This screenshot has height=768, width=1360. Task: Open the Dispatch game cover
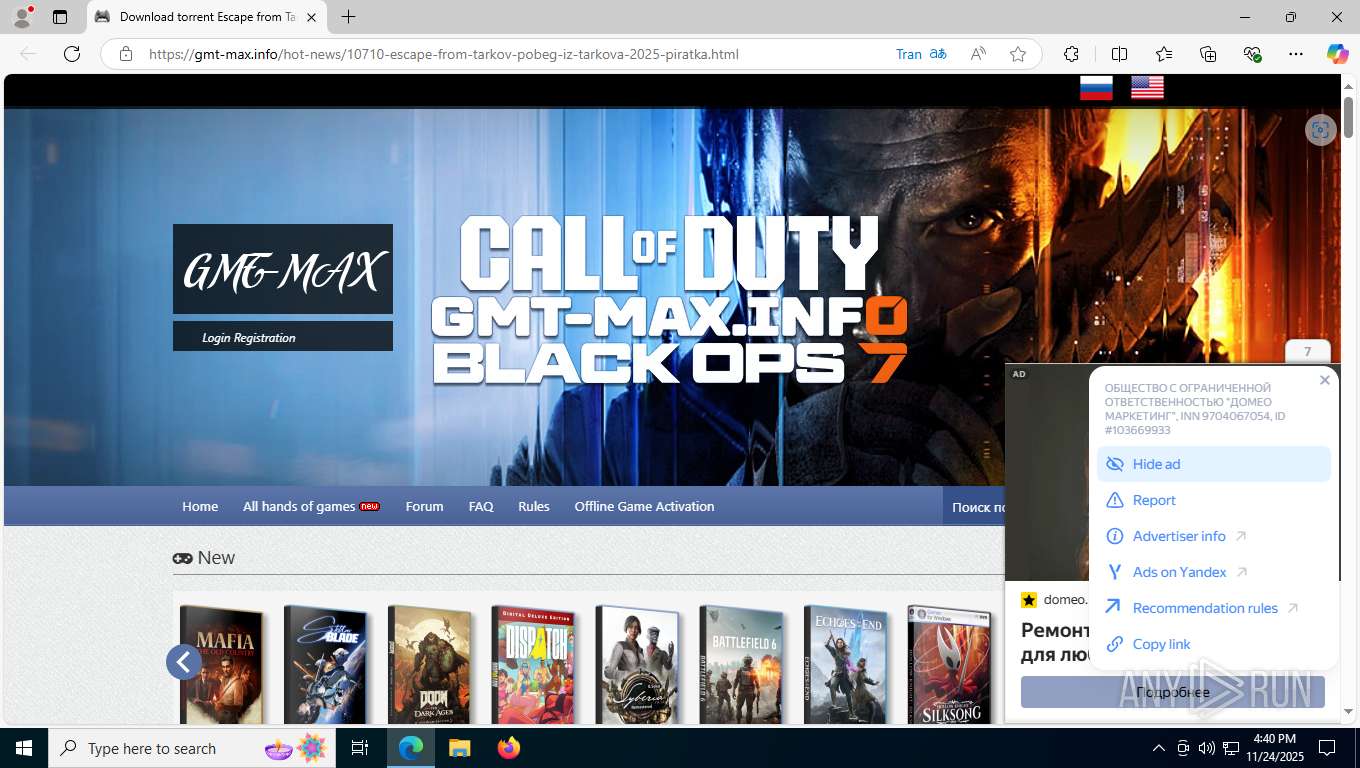[x=534, y=664]
